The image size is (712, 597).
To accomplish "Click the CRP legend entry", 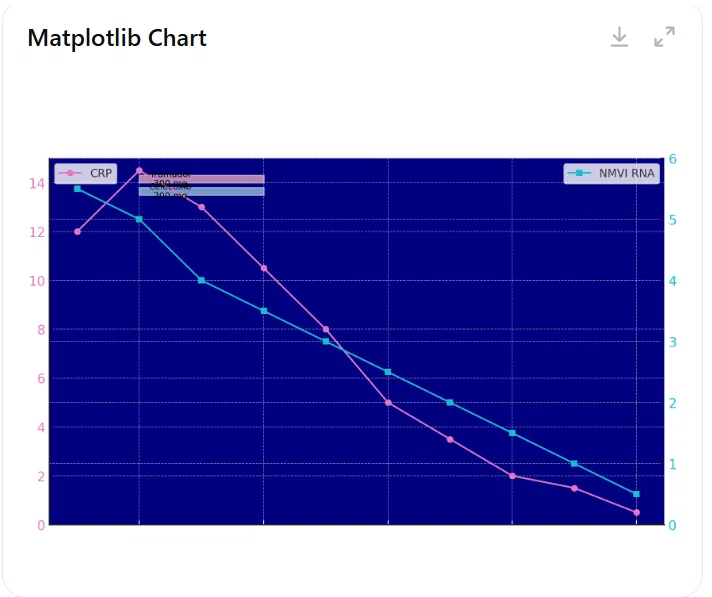I will coord(85,173).
